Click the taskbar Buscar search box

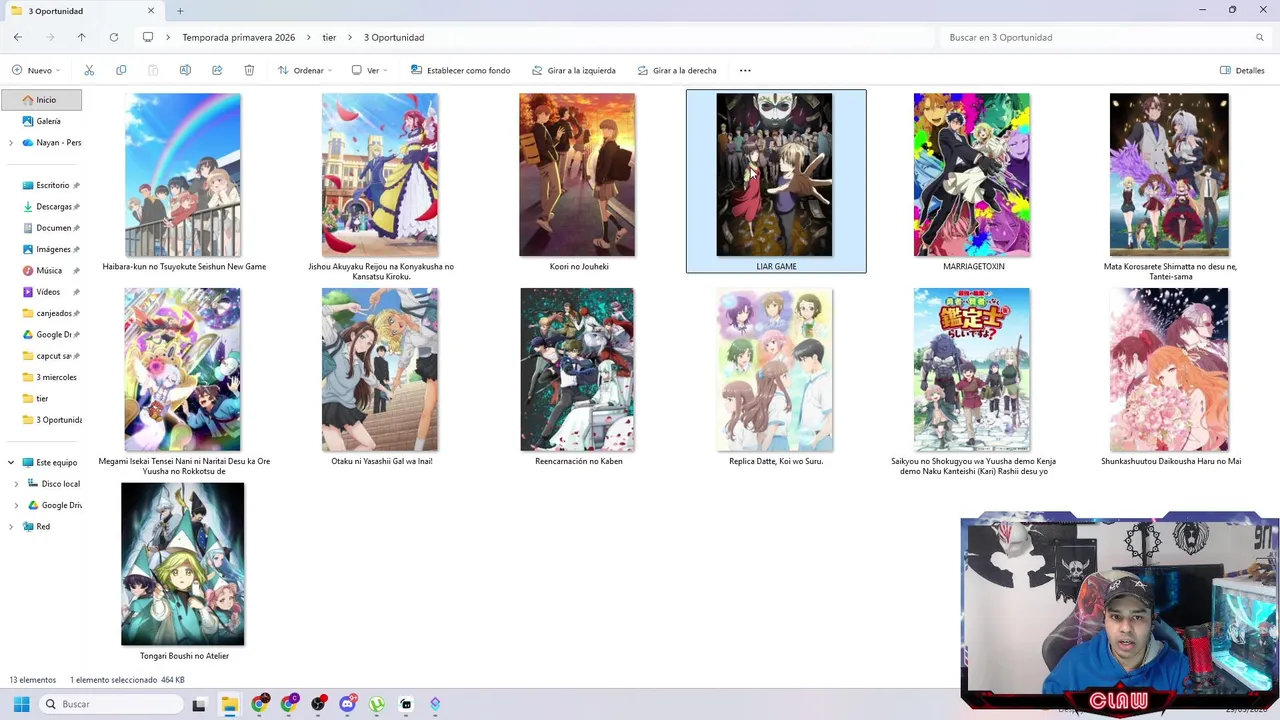coord(110,704)
